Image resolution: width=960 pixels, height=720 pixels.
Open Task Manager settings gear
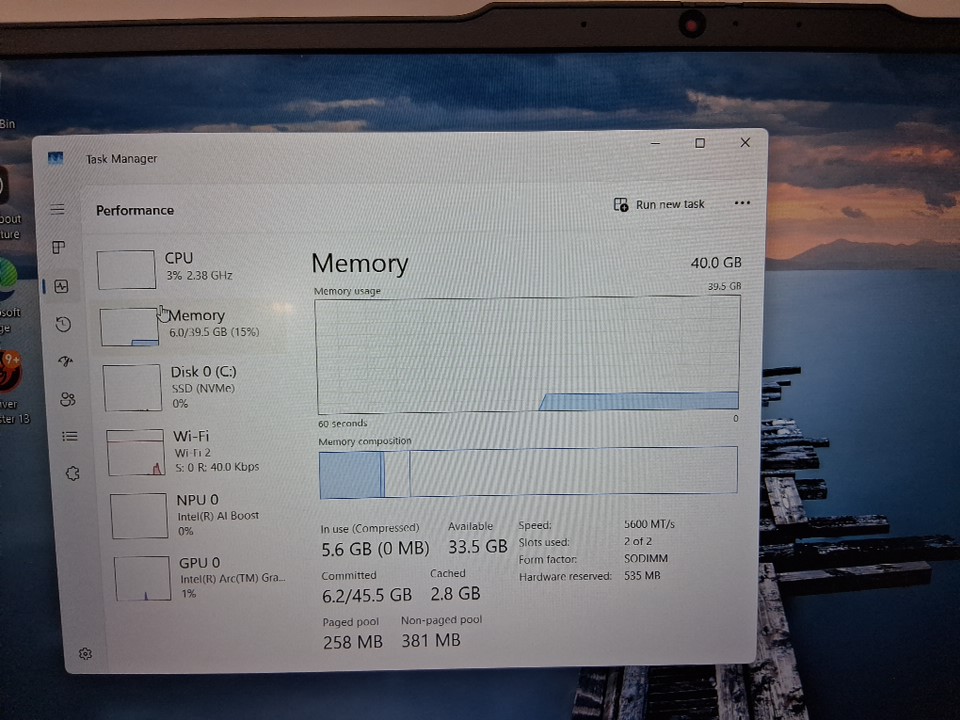pos(85,654)
